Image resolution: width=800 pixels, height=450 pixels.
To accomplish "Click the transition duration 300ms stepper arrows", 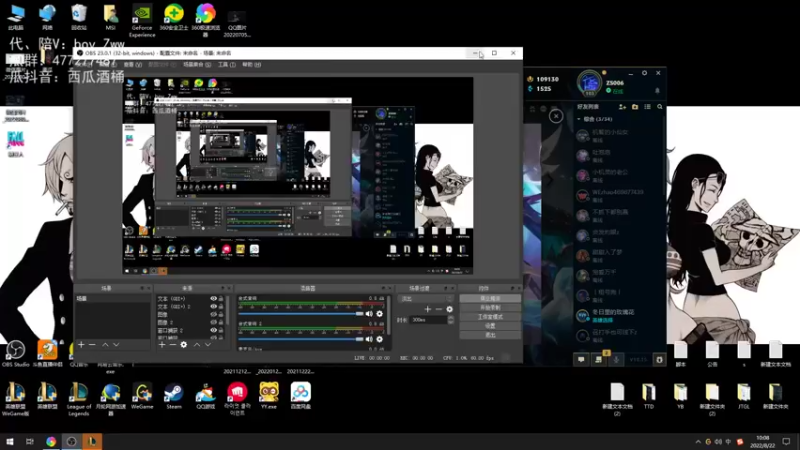I will click(451, 320).
